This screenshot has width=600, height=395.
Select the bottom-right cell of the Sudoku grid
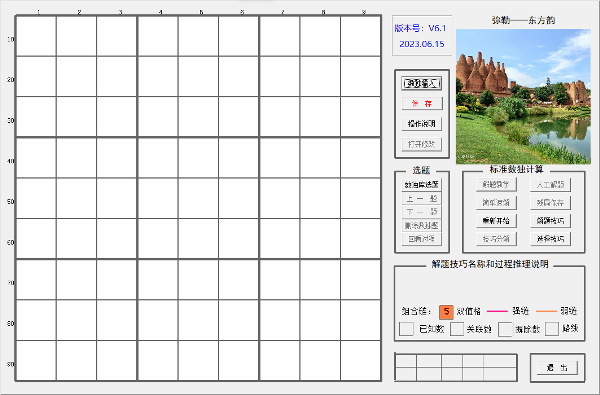[360, 361]
